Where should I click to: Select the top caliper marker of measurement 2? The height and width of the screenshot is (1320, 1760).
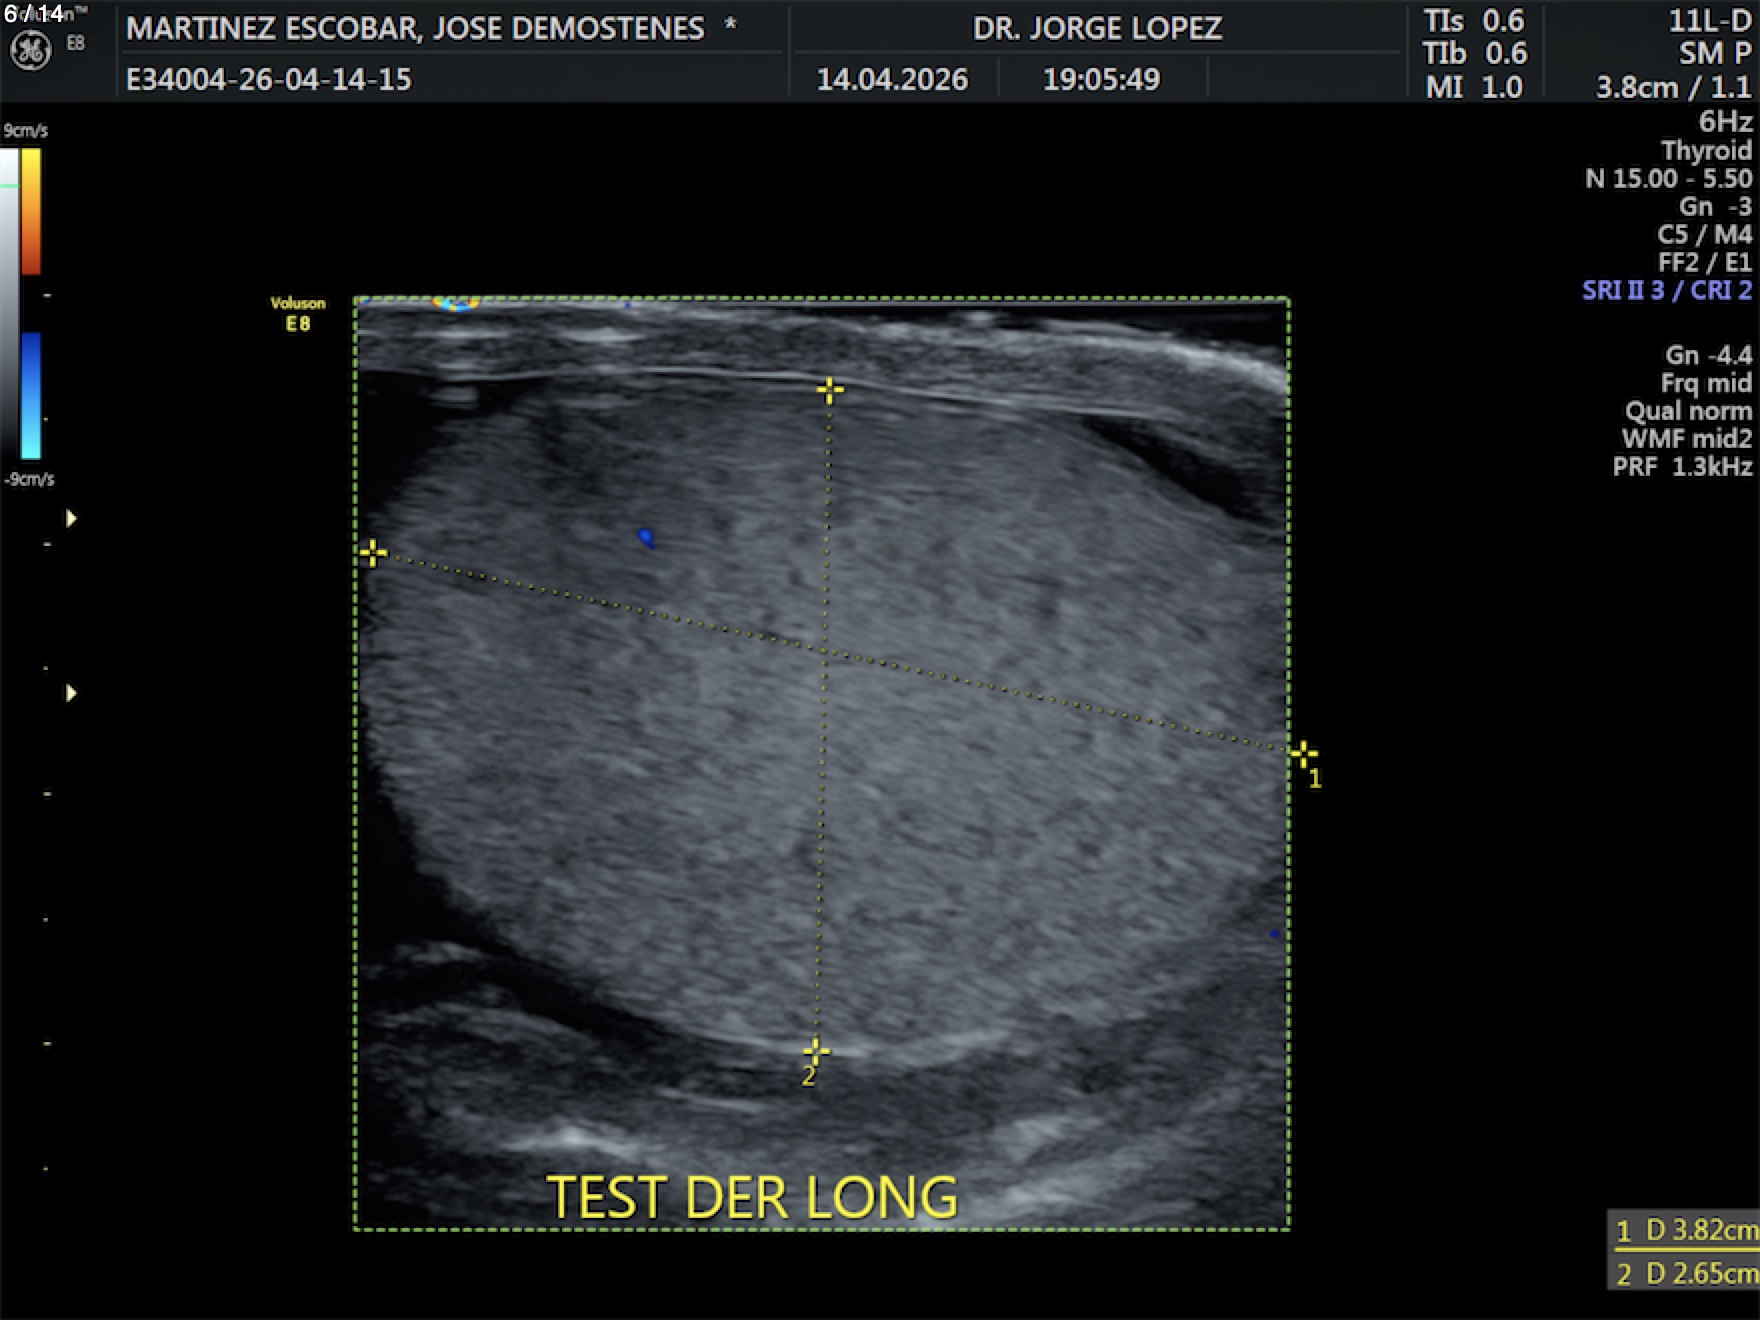(829, 390)
